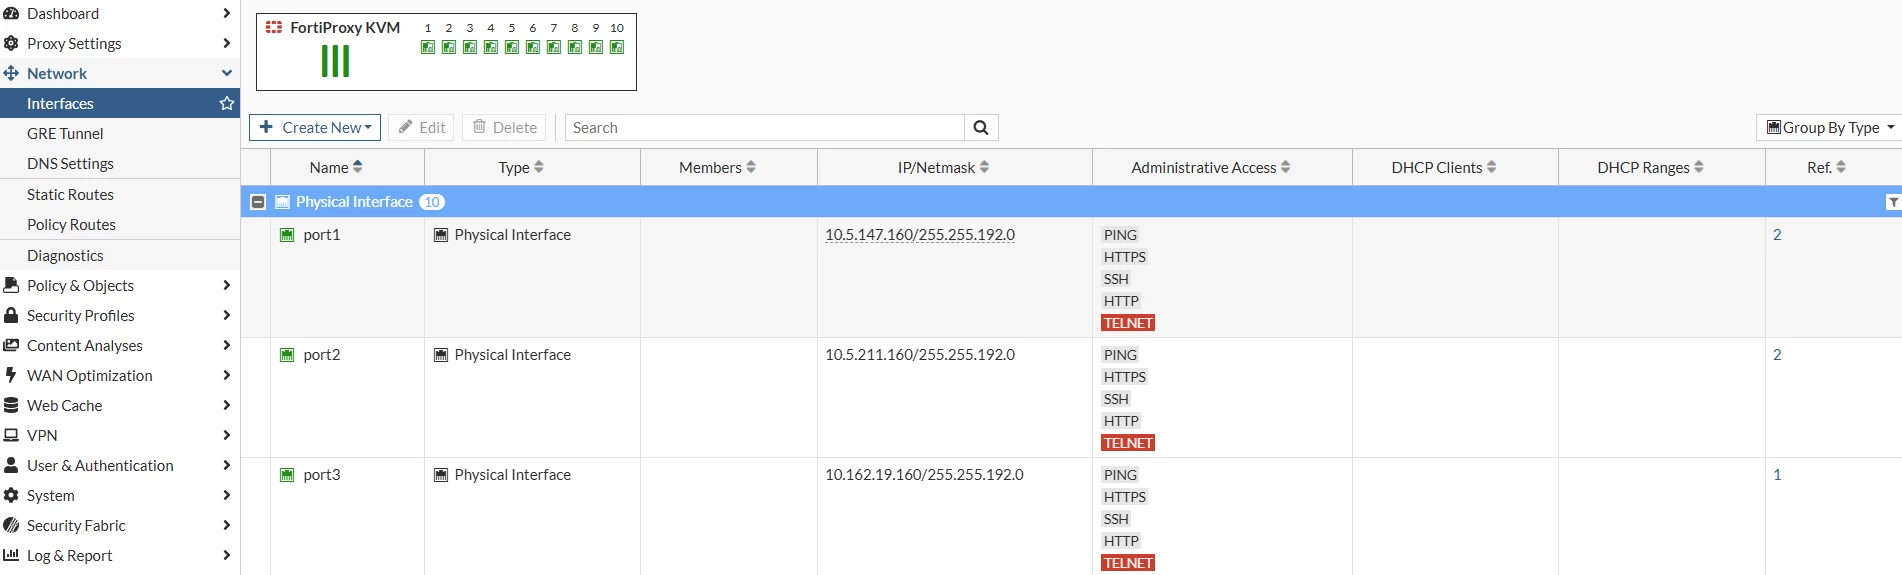Viewport: 1902px width, 575px height.
Task: Click port 10 icon in FortiProxy KVM faceplate
Action: [x=617, y=48]
